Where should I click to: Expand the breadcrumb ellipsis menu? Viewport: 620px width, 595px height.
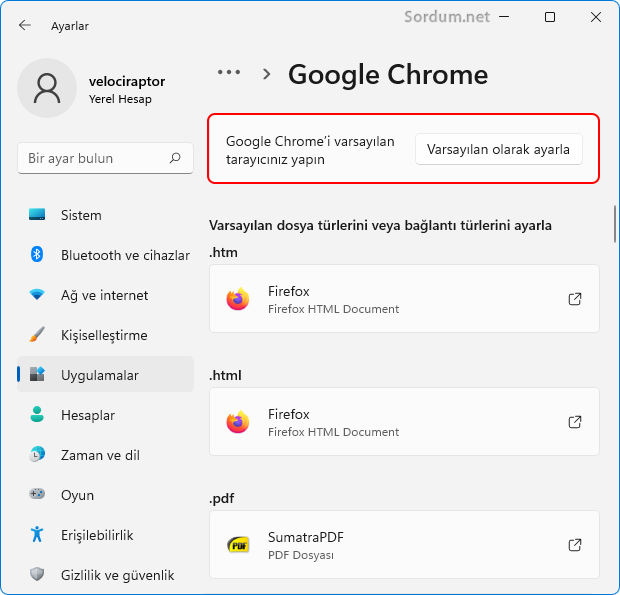tap(229, 72)
